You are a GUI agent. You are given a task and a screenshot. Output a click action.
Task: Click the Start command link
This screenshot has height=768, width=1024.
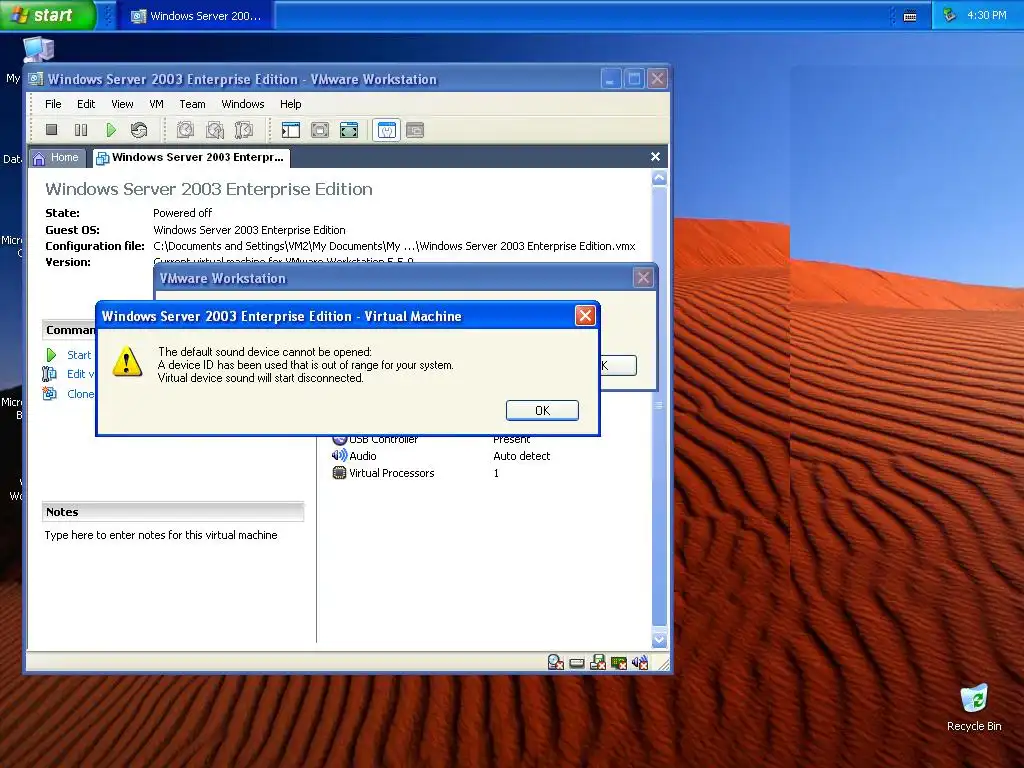79,355
